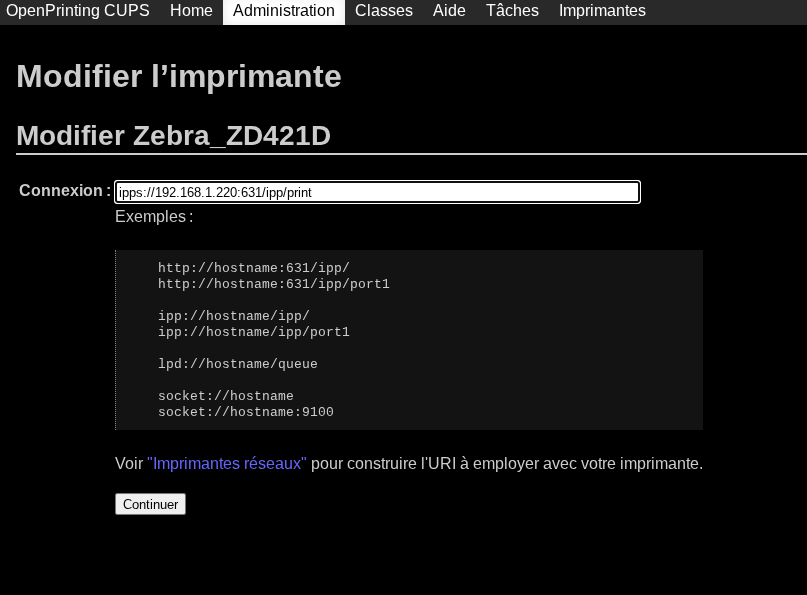This screenshot has width=807, height=595.
Task: Click the example http://hostname:631/ipp/port1
Action: pos(274,284)
